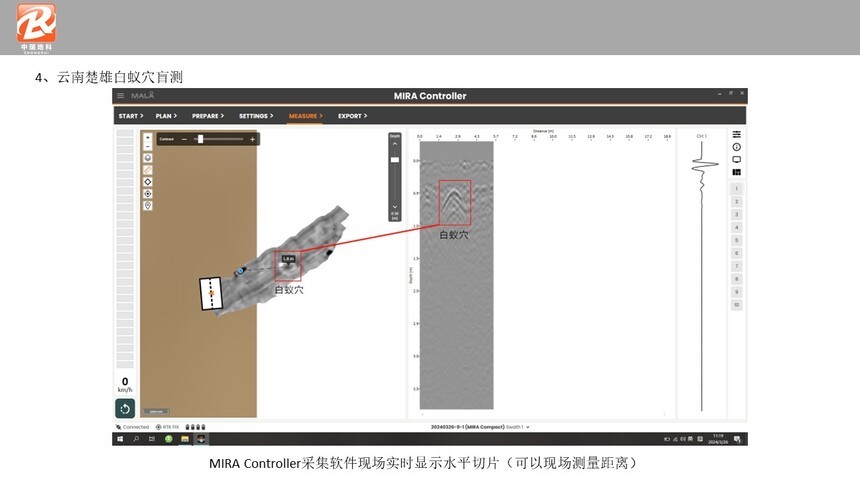
Task: Center map on current position target icon
Action: pos(148,194)
